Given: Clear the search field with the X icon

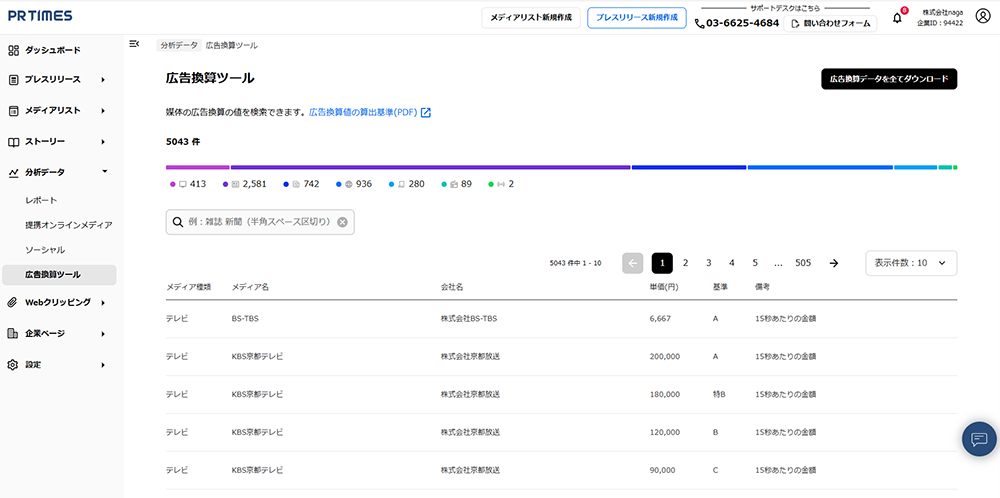Looking at the screenshot, I should click(x=342, y=223).
